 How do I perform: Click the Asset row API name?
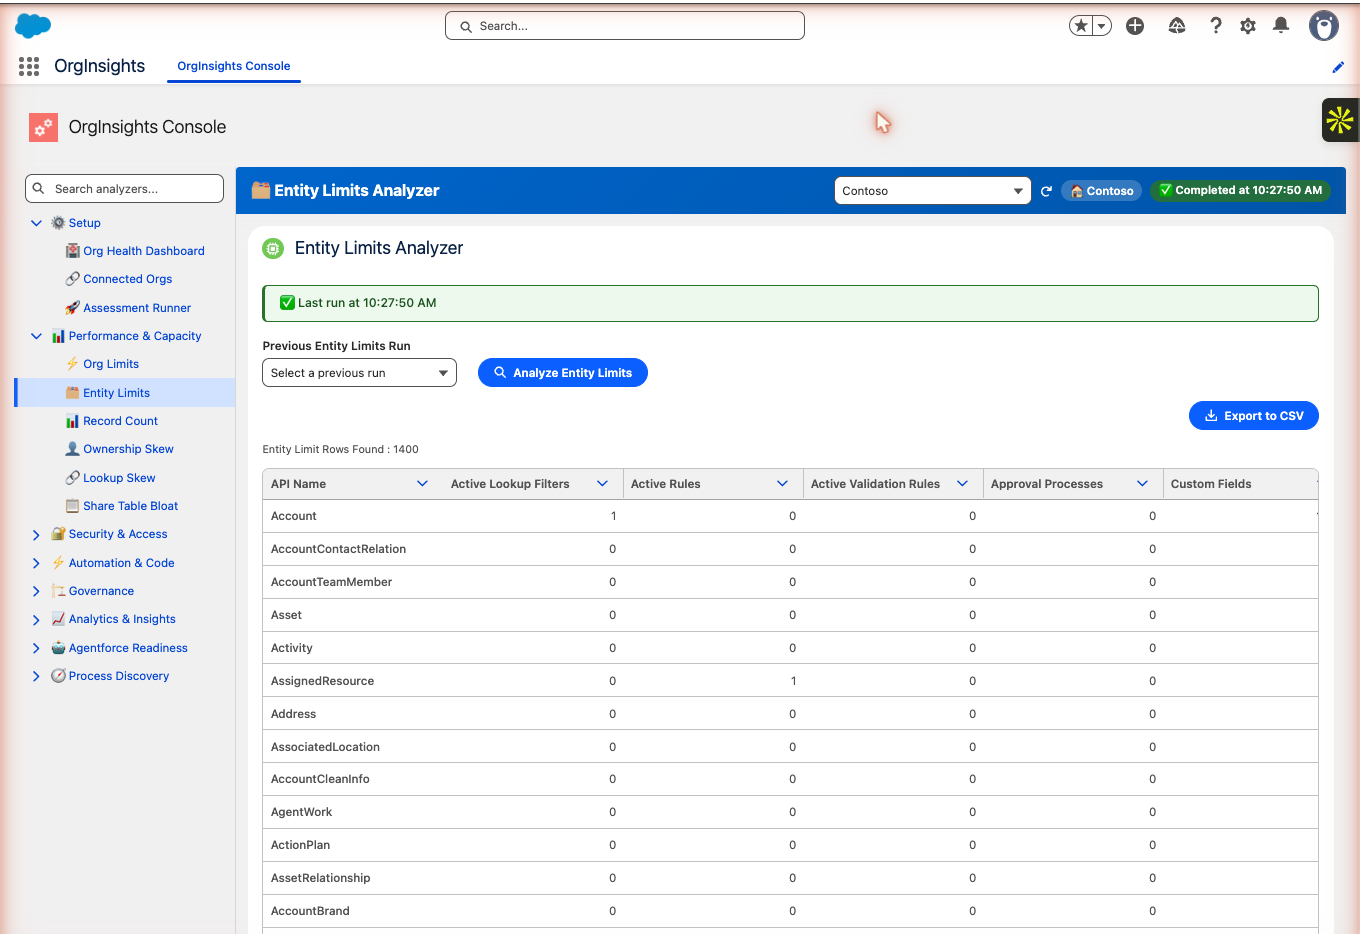(287, 615)
